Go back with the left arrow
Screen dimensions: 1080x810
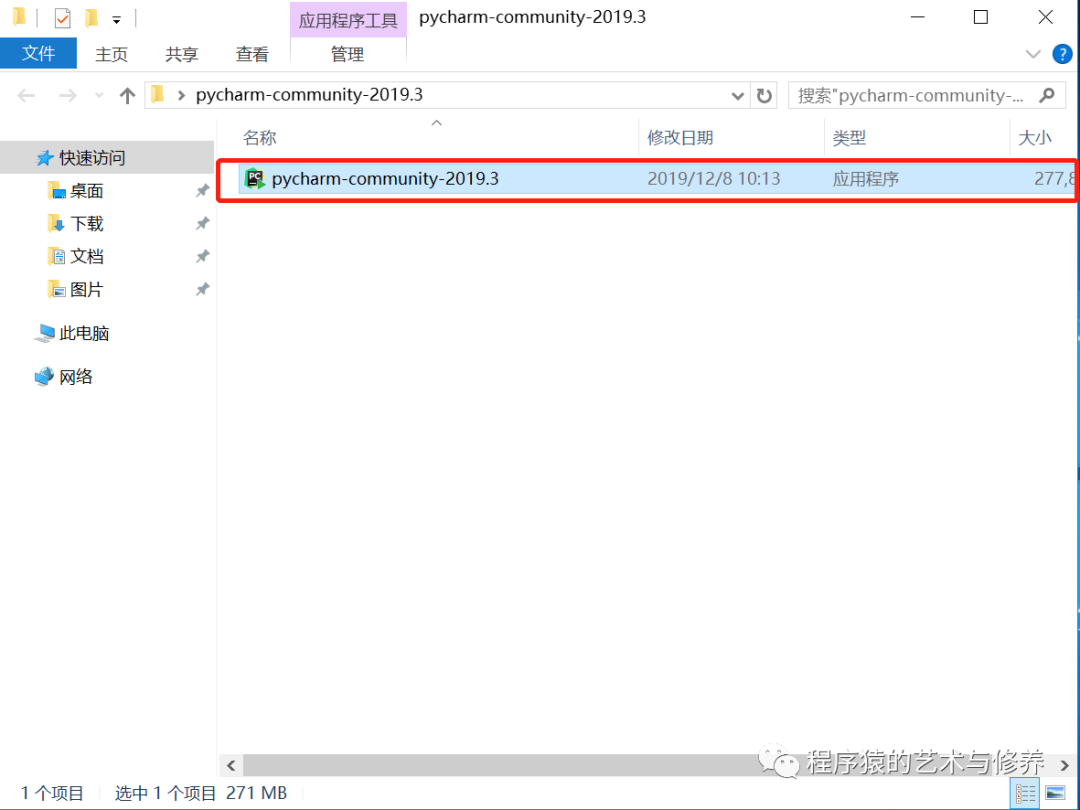pyautogui.click(x=26, y=95)
